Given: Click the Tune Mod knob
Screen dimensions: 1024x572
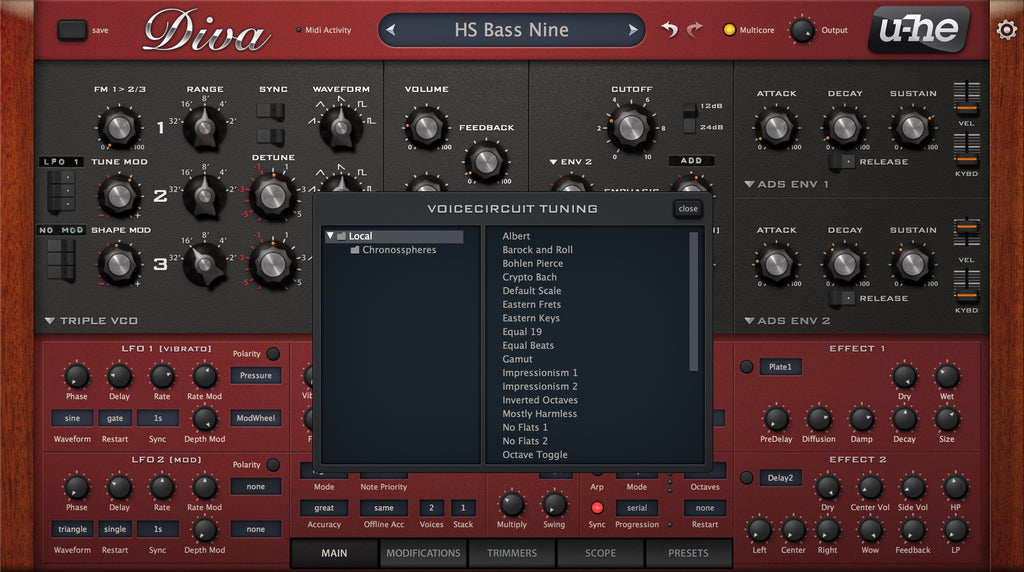Looking at the screenshot, I should (x=119, y=195).
